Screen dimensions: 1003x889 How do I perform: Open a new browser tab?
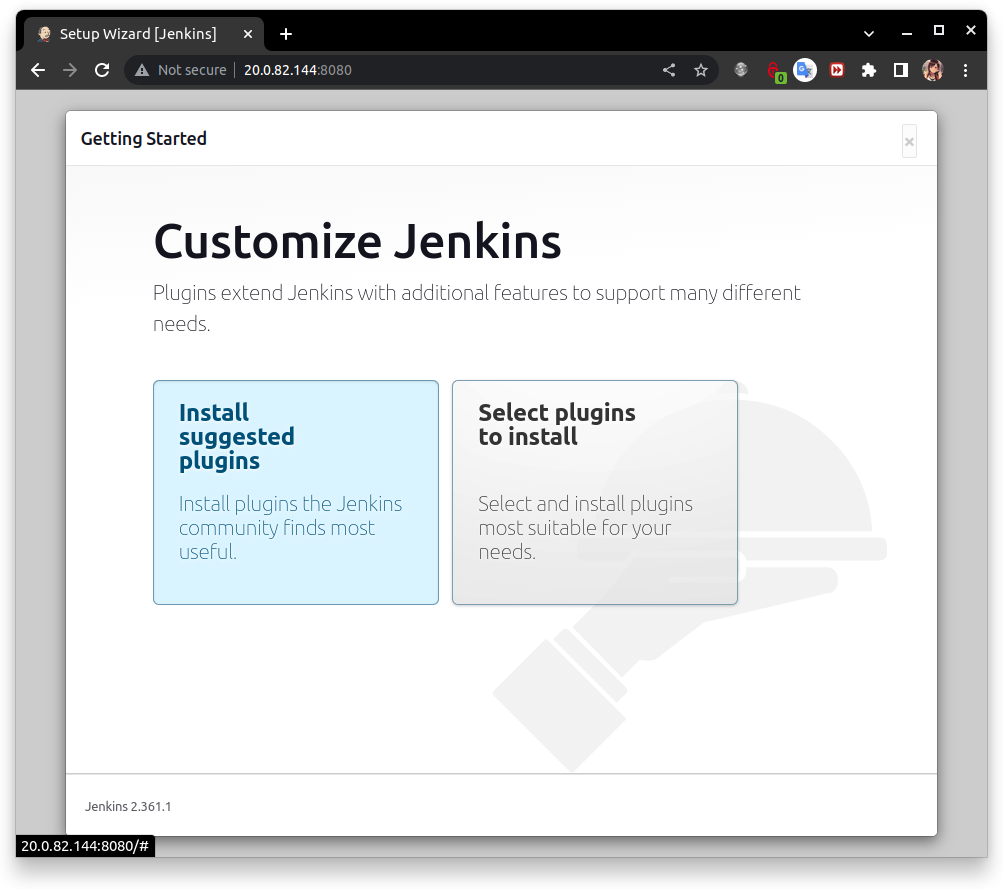click(x=285, y=33)
